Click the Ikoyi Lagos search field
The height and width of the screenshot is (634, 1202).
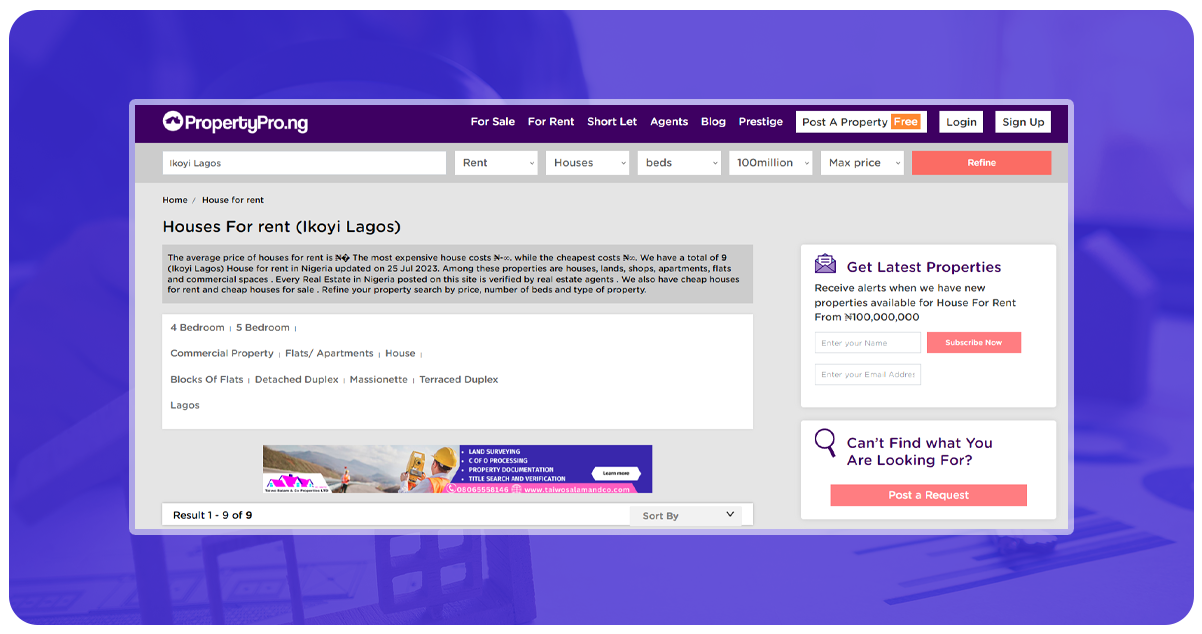[304, 163]
